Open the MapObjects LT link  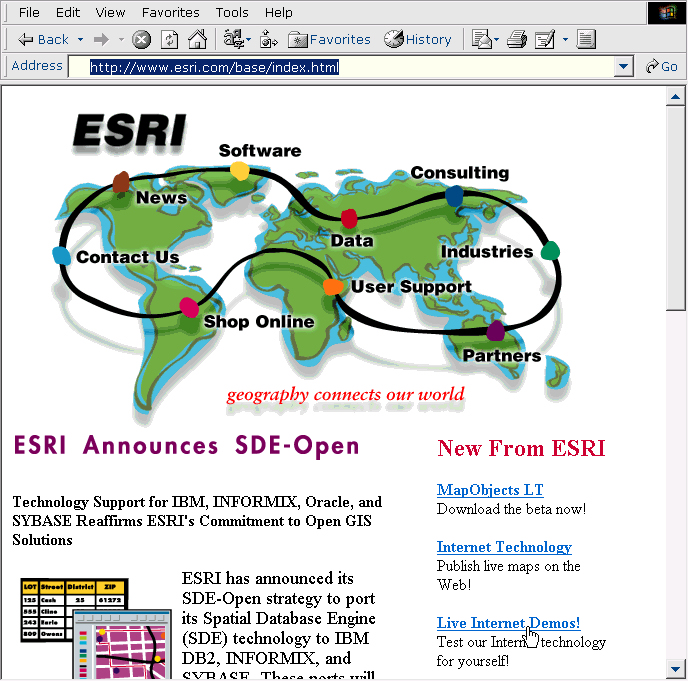point(490,490)
